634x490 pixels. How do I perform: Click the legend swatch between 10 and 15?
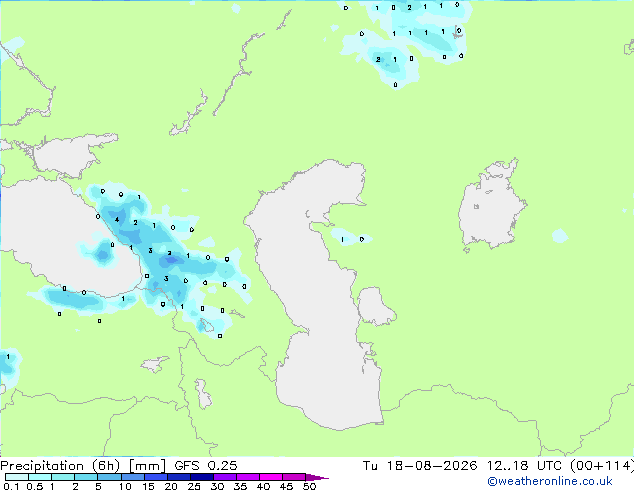point(132,477)
